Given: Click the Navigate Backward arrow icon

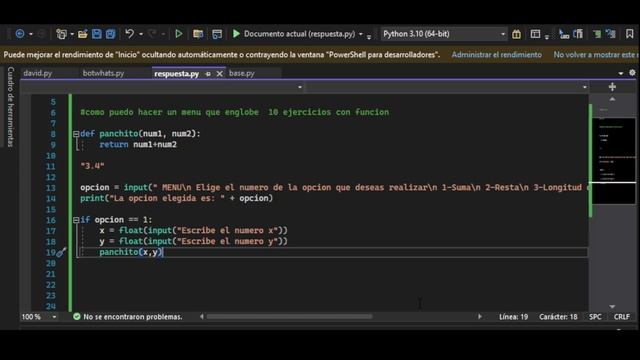Looking at the screenshot, I should (x=20, y=34).
